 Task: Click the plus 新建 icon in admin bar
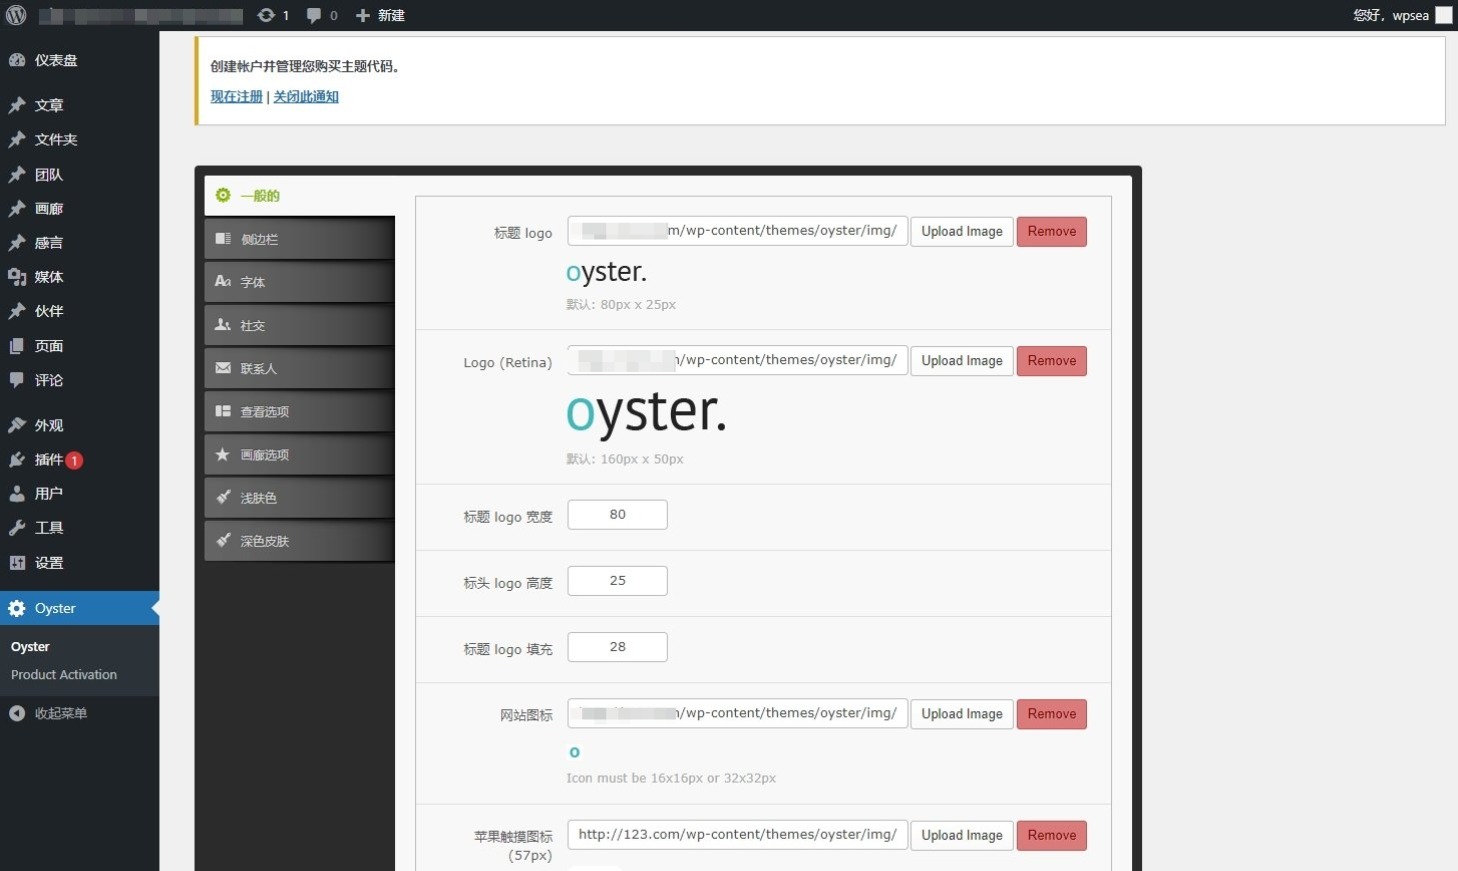(x=363, y=15)
